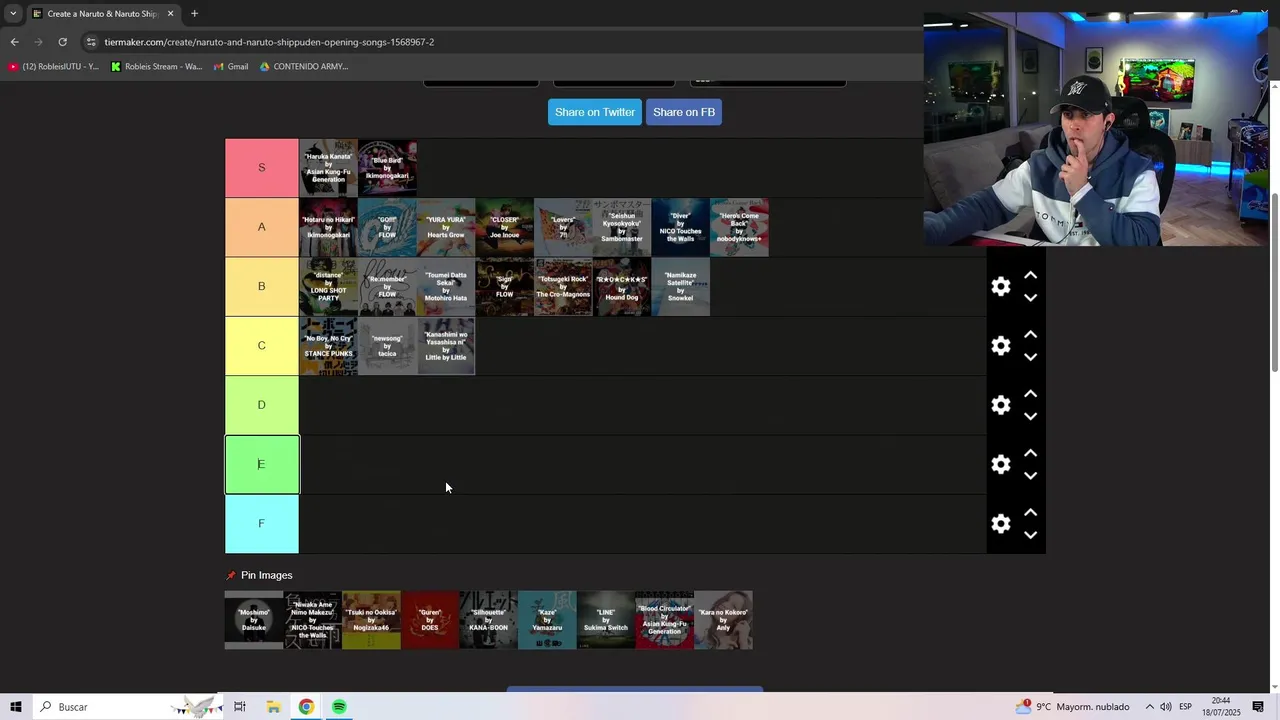
Task: Open Chrome tab search dropdown
Action: [13, 14]
